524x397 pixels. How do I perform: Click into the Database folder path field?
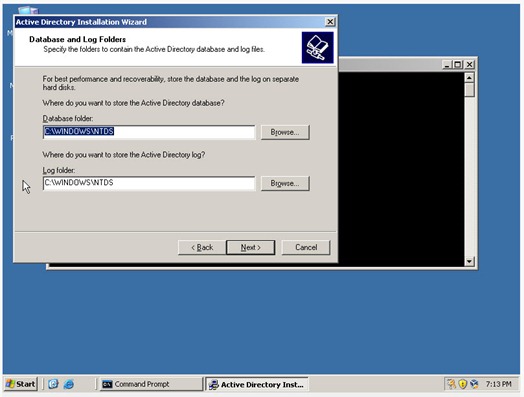coord(149,132)
